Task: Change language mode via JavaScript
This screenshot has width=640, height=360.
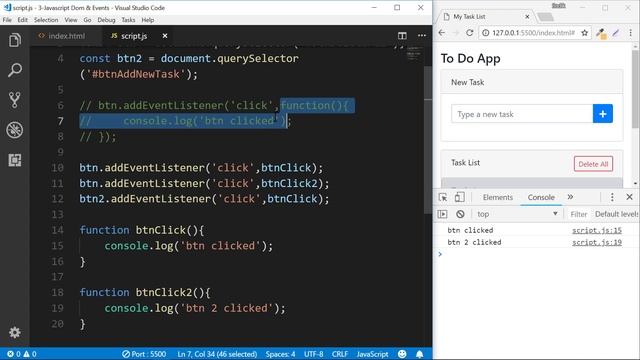Action: coord(372,354)
